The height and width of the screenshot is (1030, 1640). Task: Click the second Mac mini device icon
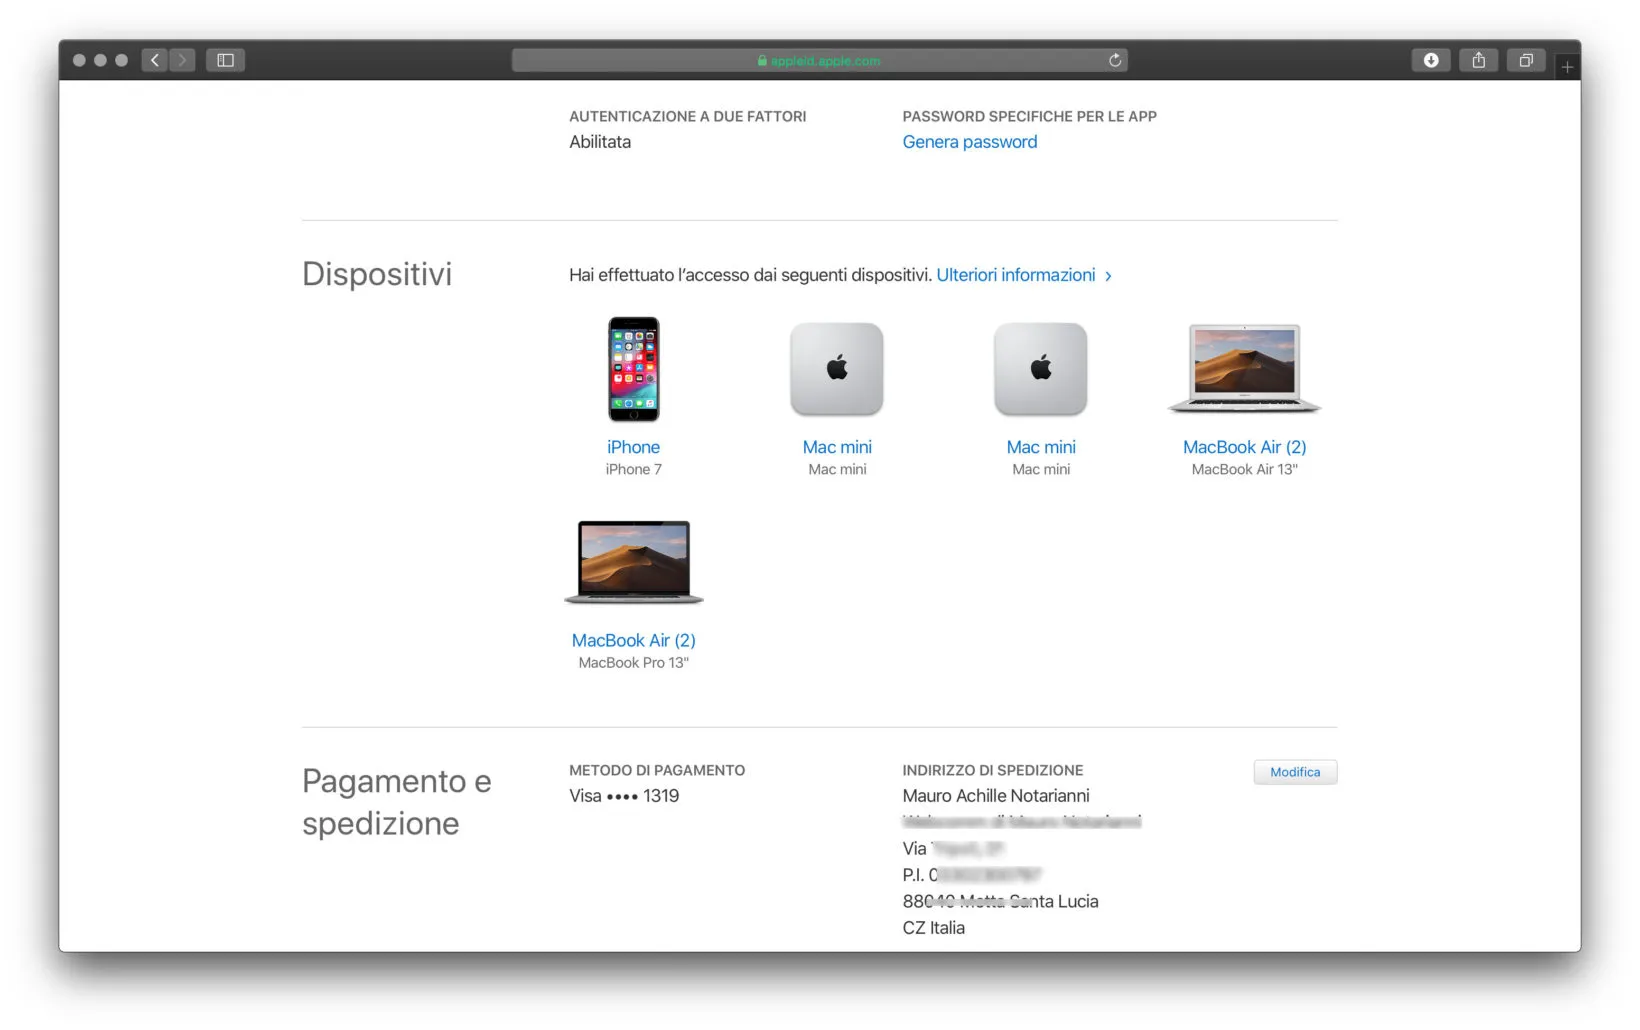1040,368
